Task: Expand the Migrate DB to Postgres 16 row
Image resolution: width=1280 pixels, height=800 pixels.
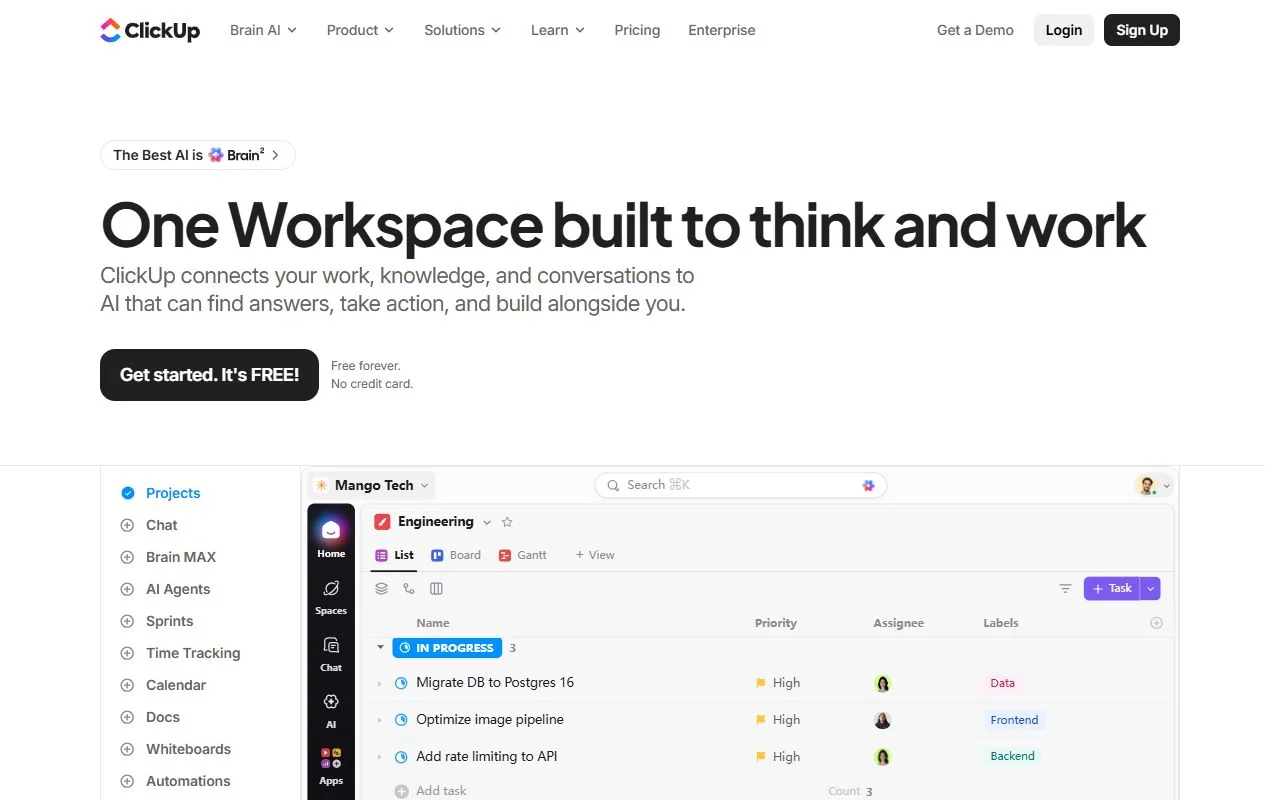Action: point(380,683)
